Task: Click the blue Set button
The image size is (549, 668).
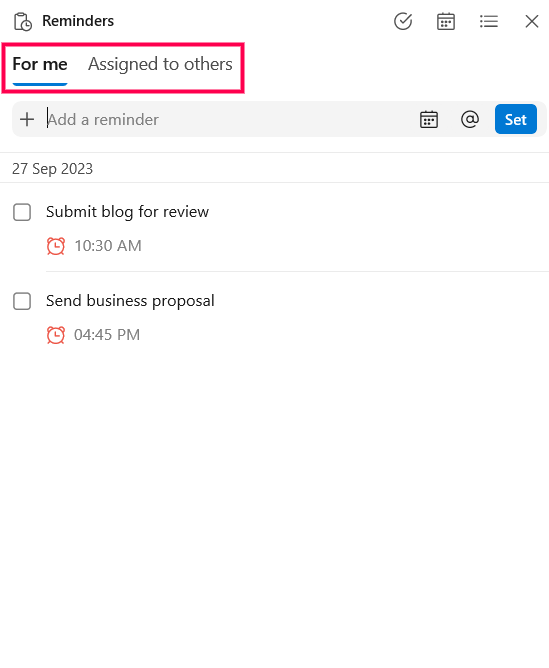Action: [x=516, y=119]
